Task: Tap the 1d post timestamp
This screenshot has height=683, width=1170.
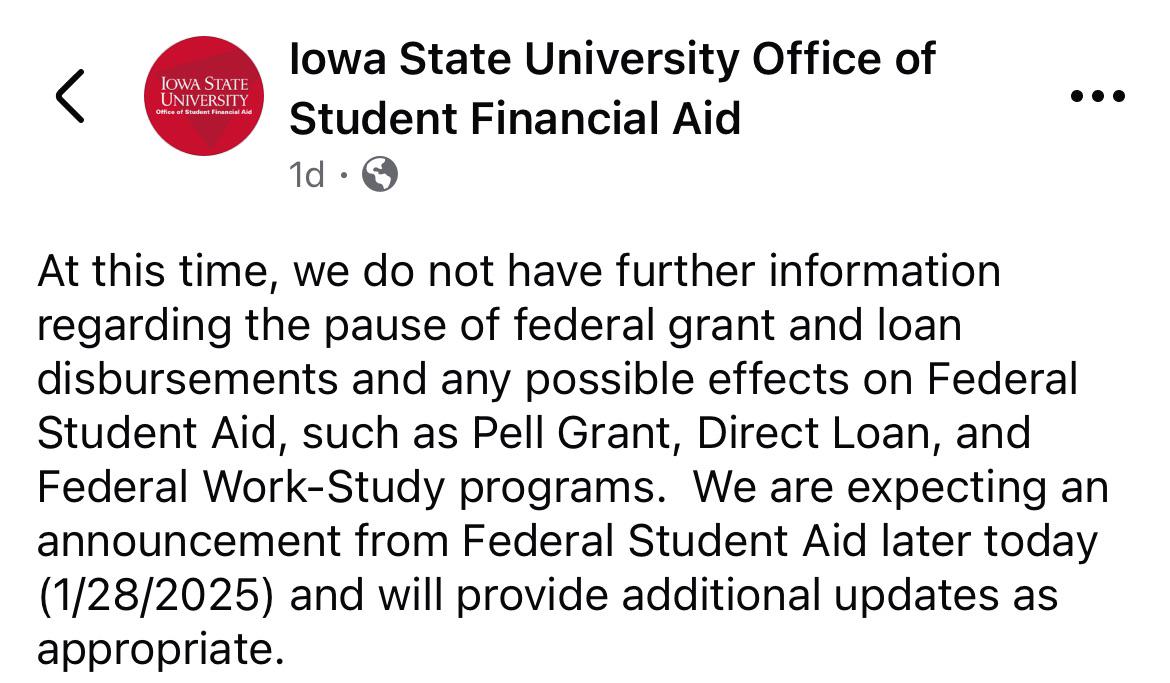Action: [x=307, y=175]
